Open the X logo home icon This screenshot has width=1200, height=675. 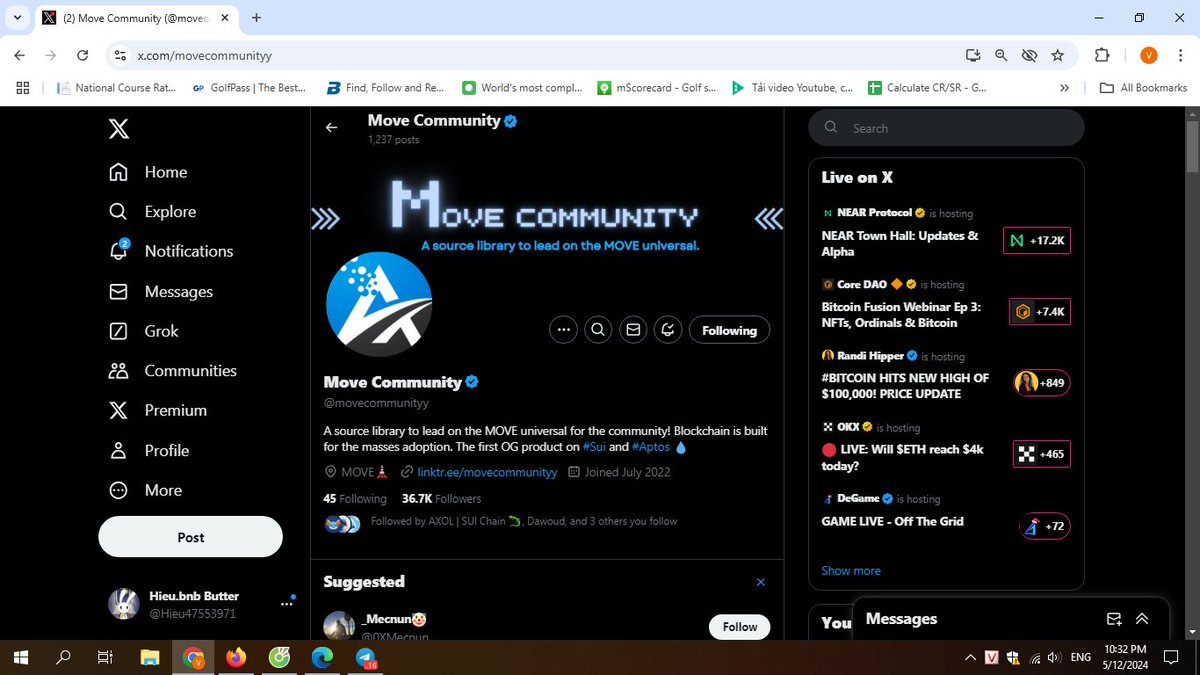tap(119, 128)
